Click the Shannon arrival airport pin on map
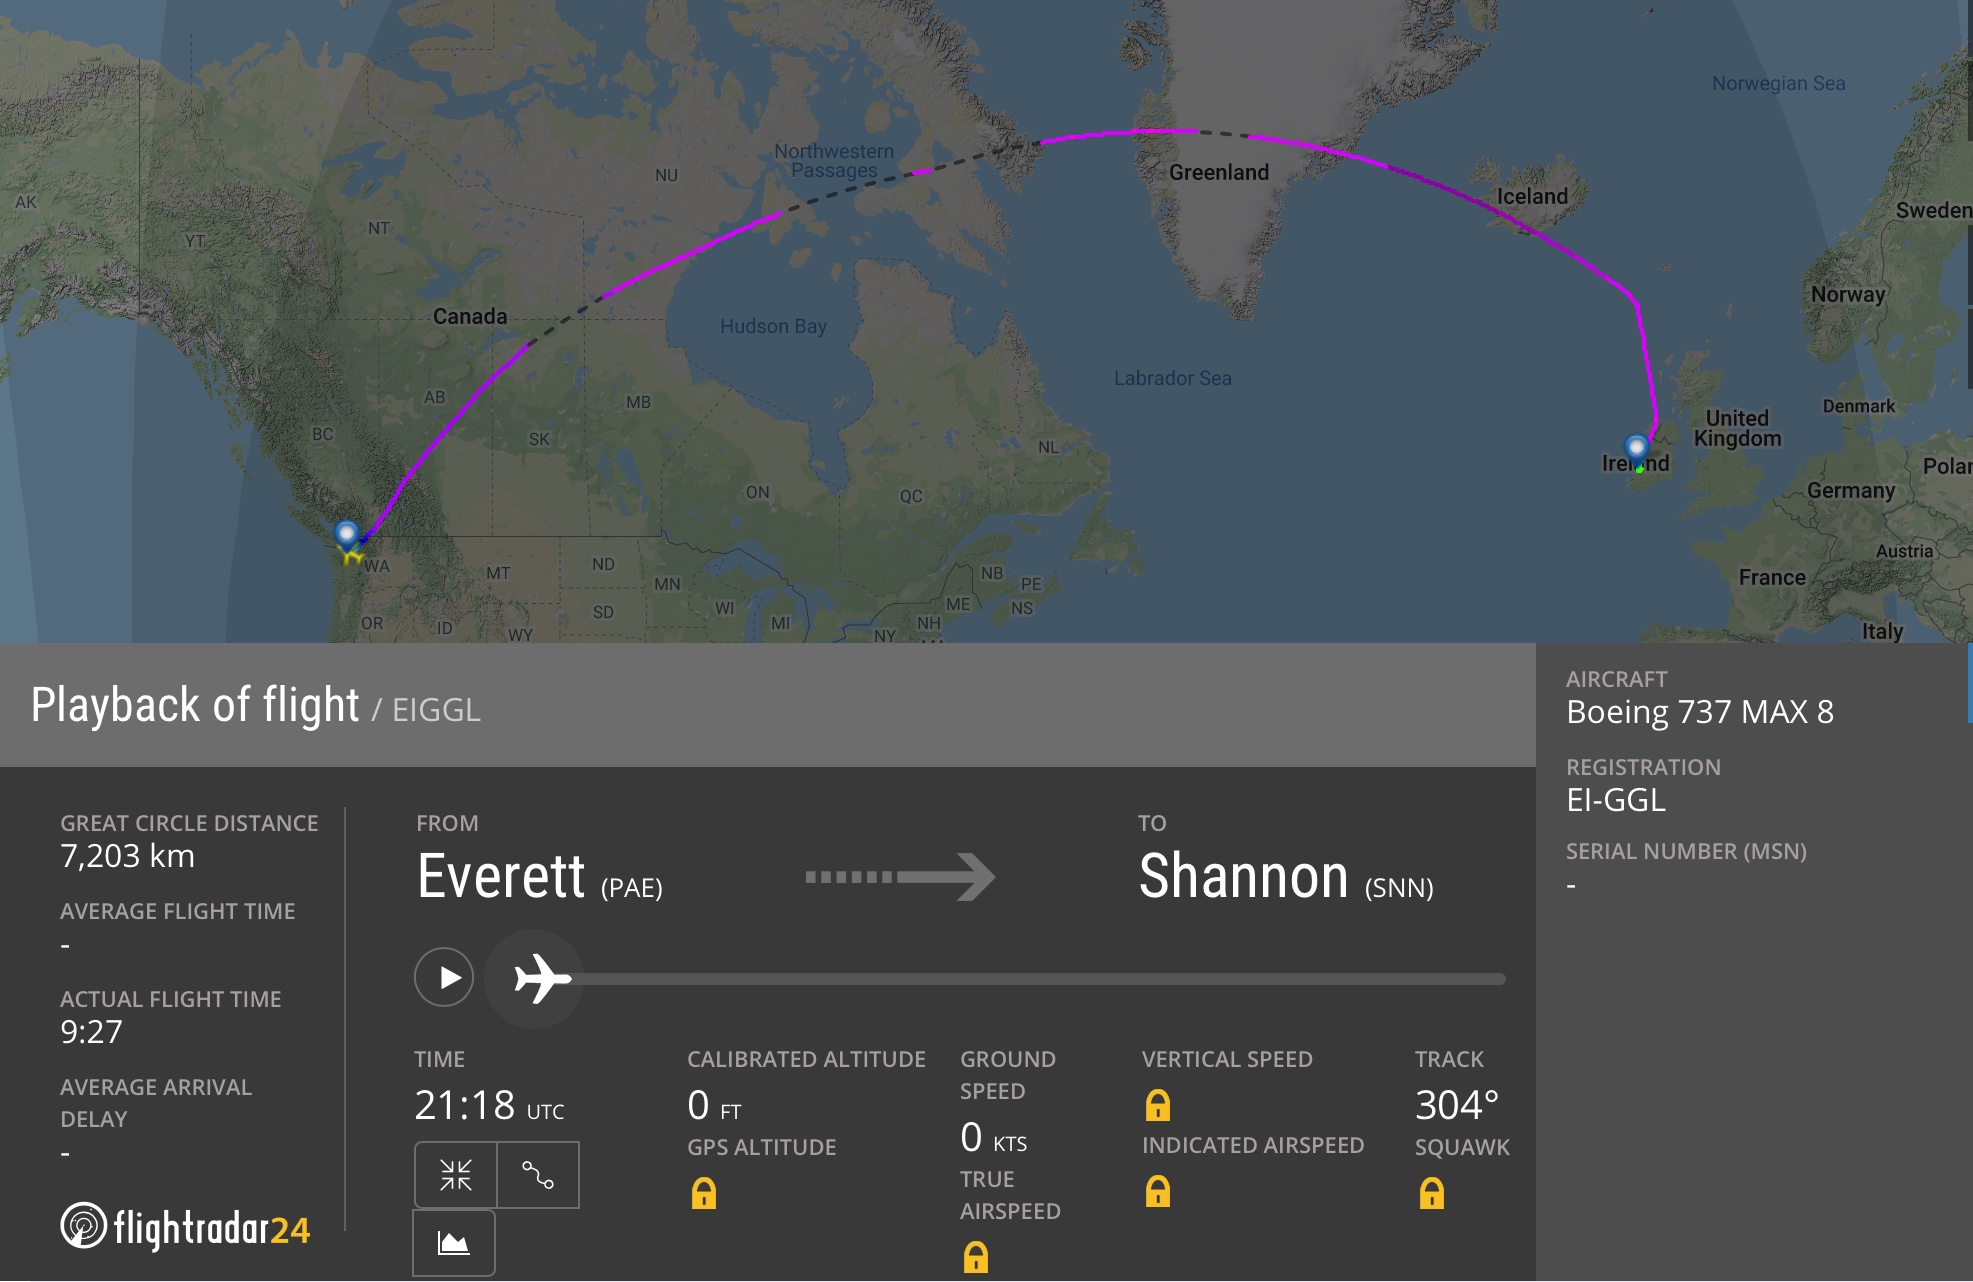 point(1636,448)
